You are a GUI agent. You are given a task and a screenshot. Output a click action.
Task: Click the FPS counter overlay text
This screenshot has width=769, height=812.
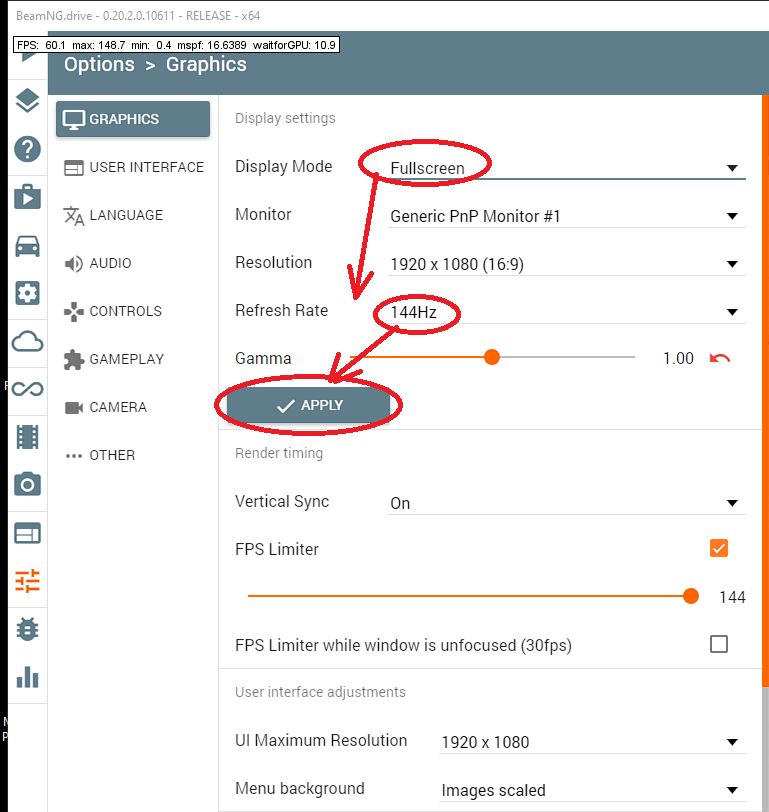pyautogui.click(x=176, y=45)
